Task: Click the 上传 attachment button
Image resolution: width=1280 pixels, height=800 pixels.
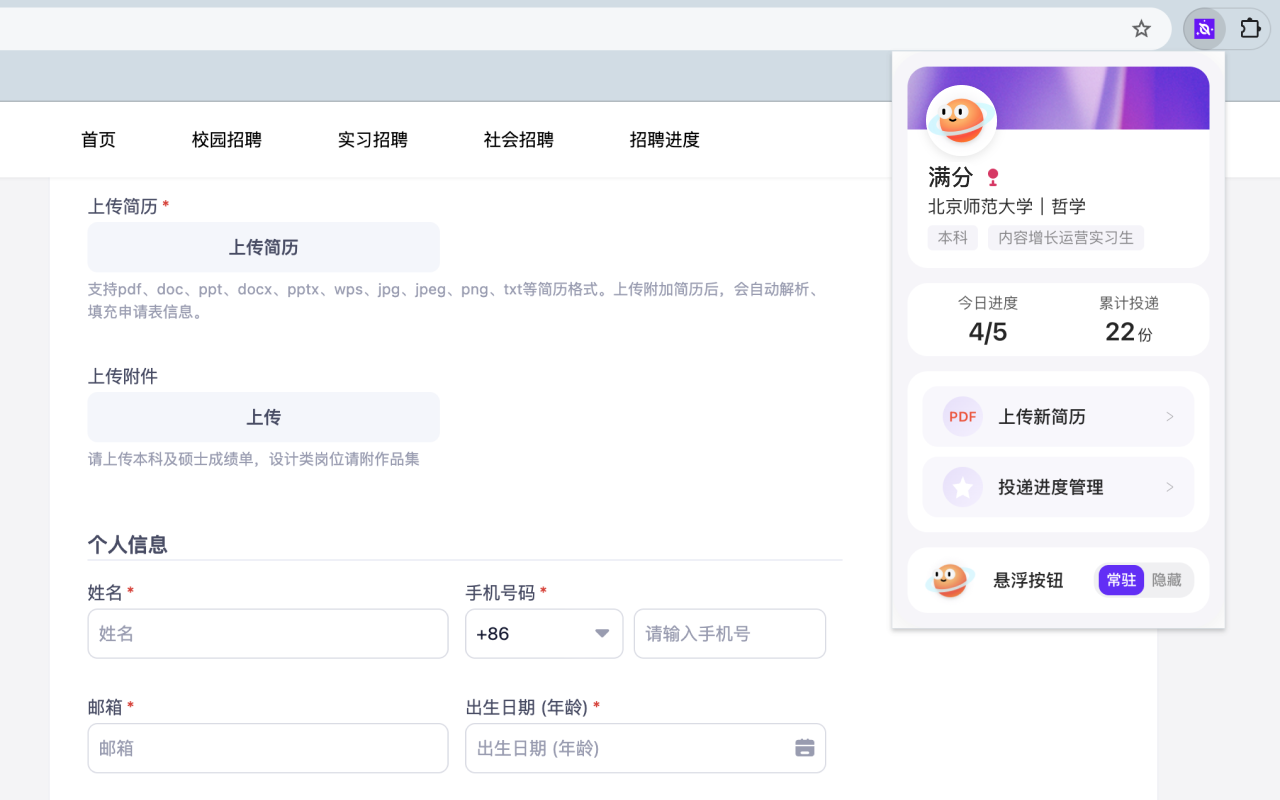Action: pyautogui.click(x=263, y=417)
